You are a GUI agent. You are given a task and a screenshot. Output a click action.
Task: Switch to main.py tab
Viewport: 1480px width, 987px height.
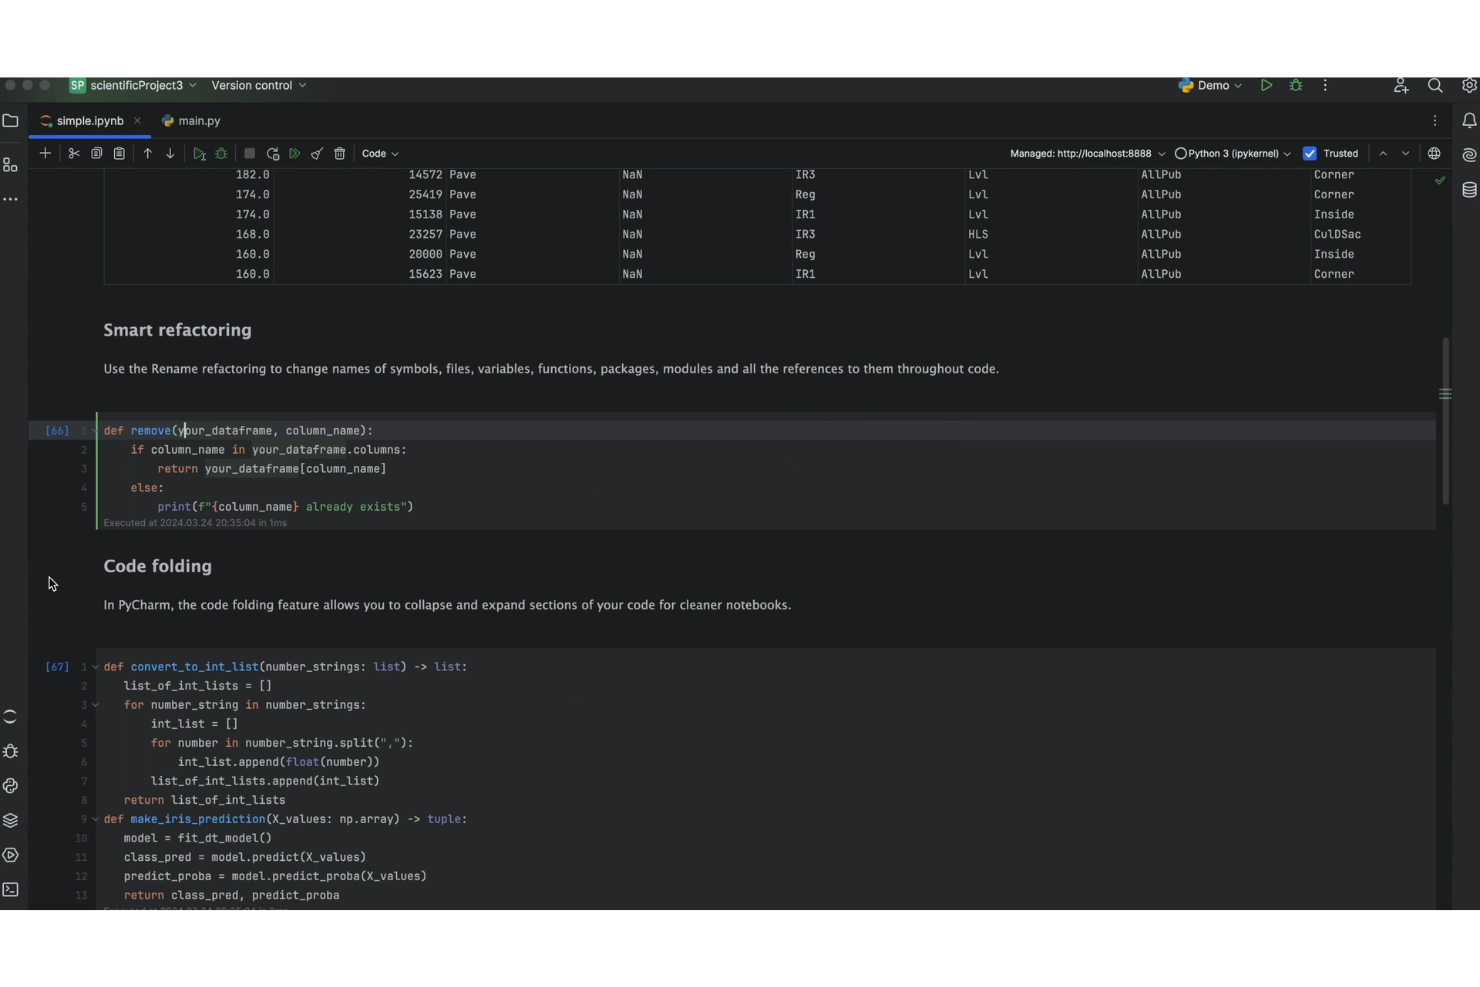191,121
